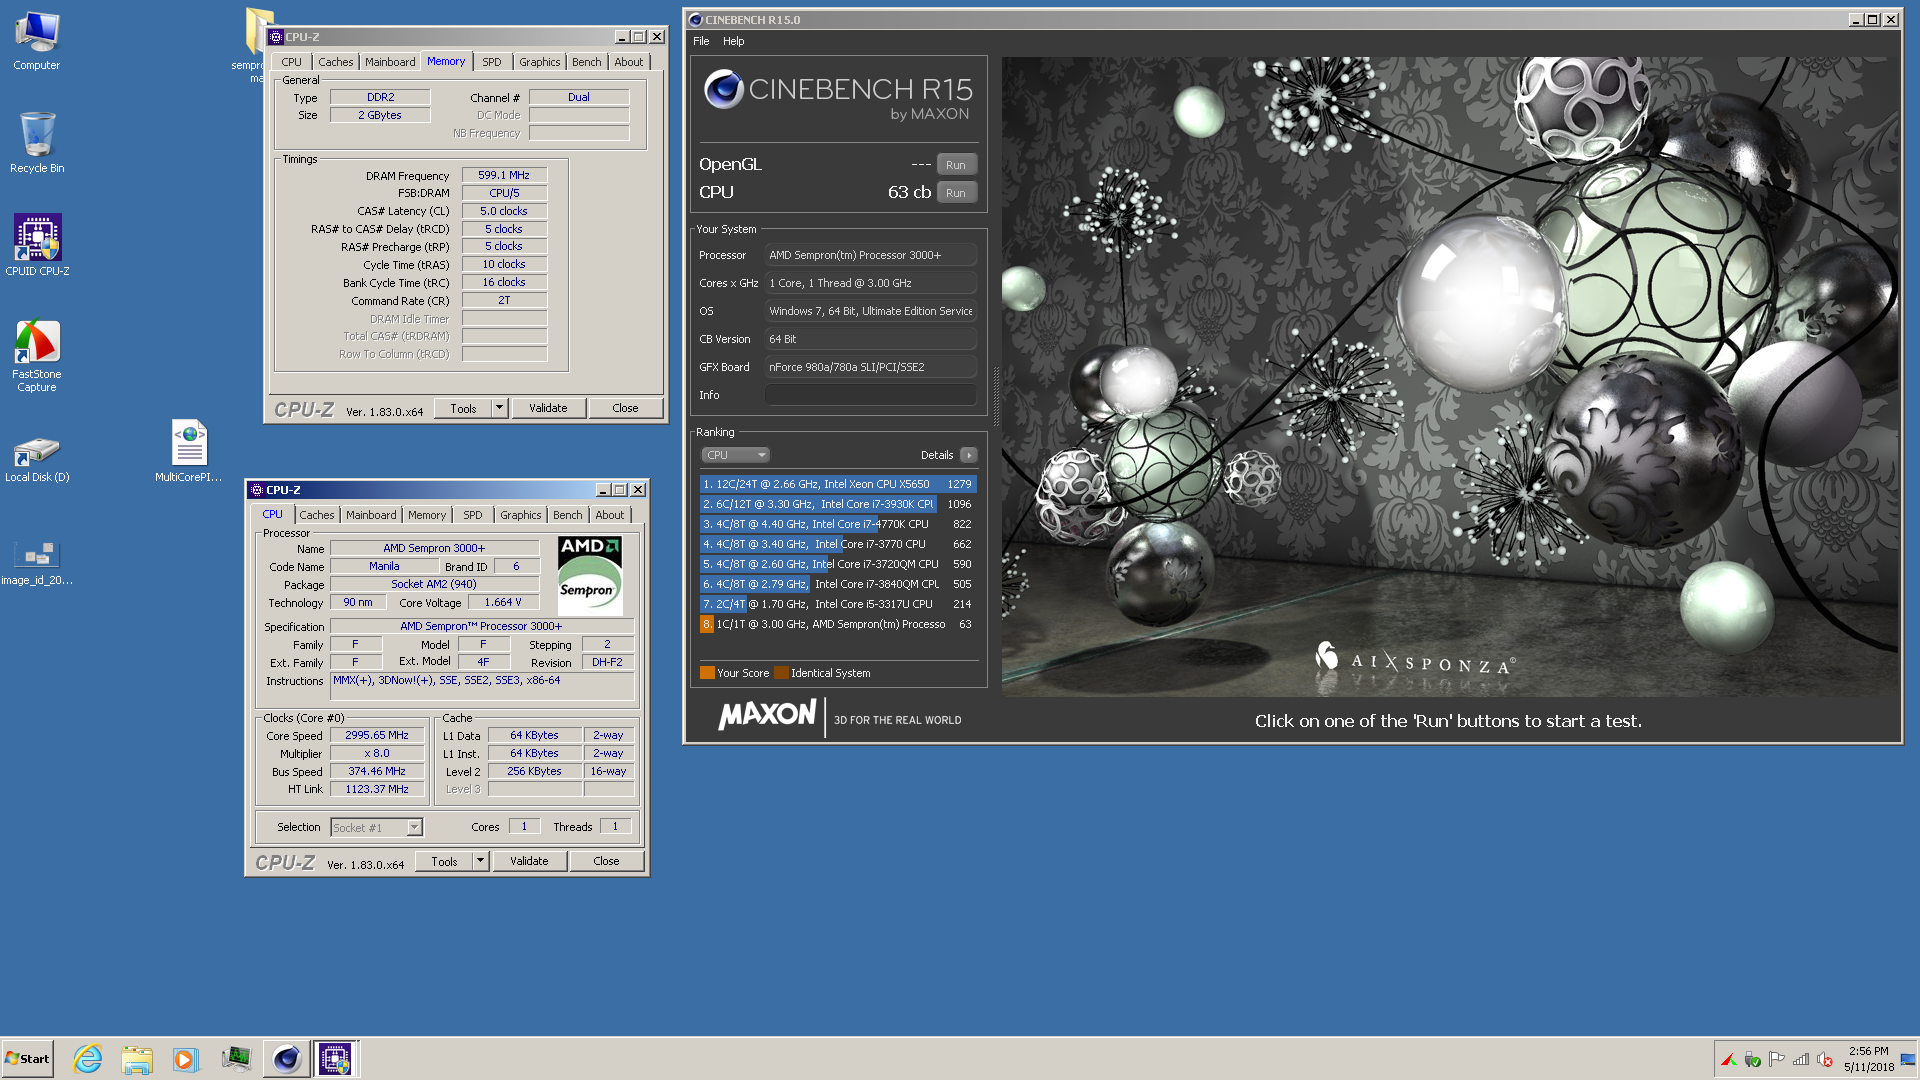Launch FastStone Capture desktop shortcut
This screenshot has width=1920, height=1080.
pyautogui.click(x=37, y=356)
